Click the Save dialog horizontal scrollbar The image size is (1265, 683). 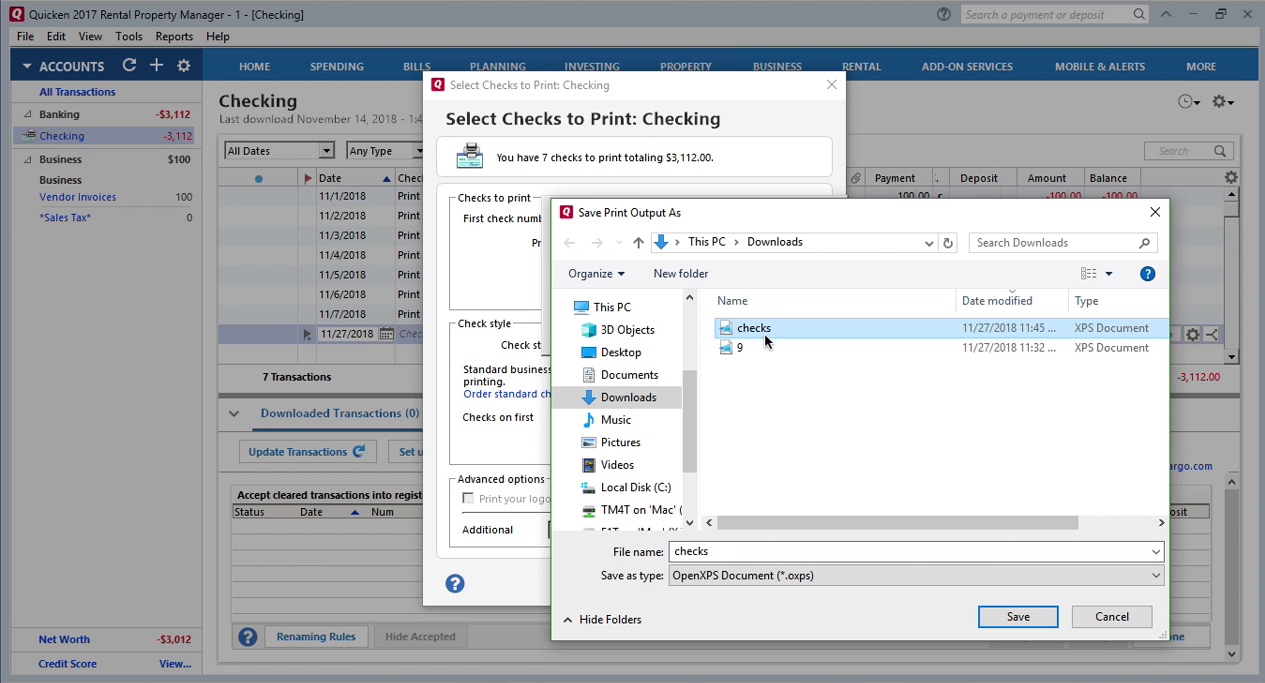[897, 523]
